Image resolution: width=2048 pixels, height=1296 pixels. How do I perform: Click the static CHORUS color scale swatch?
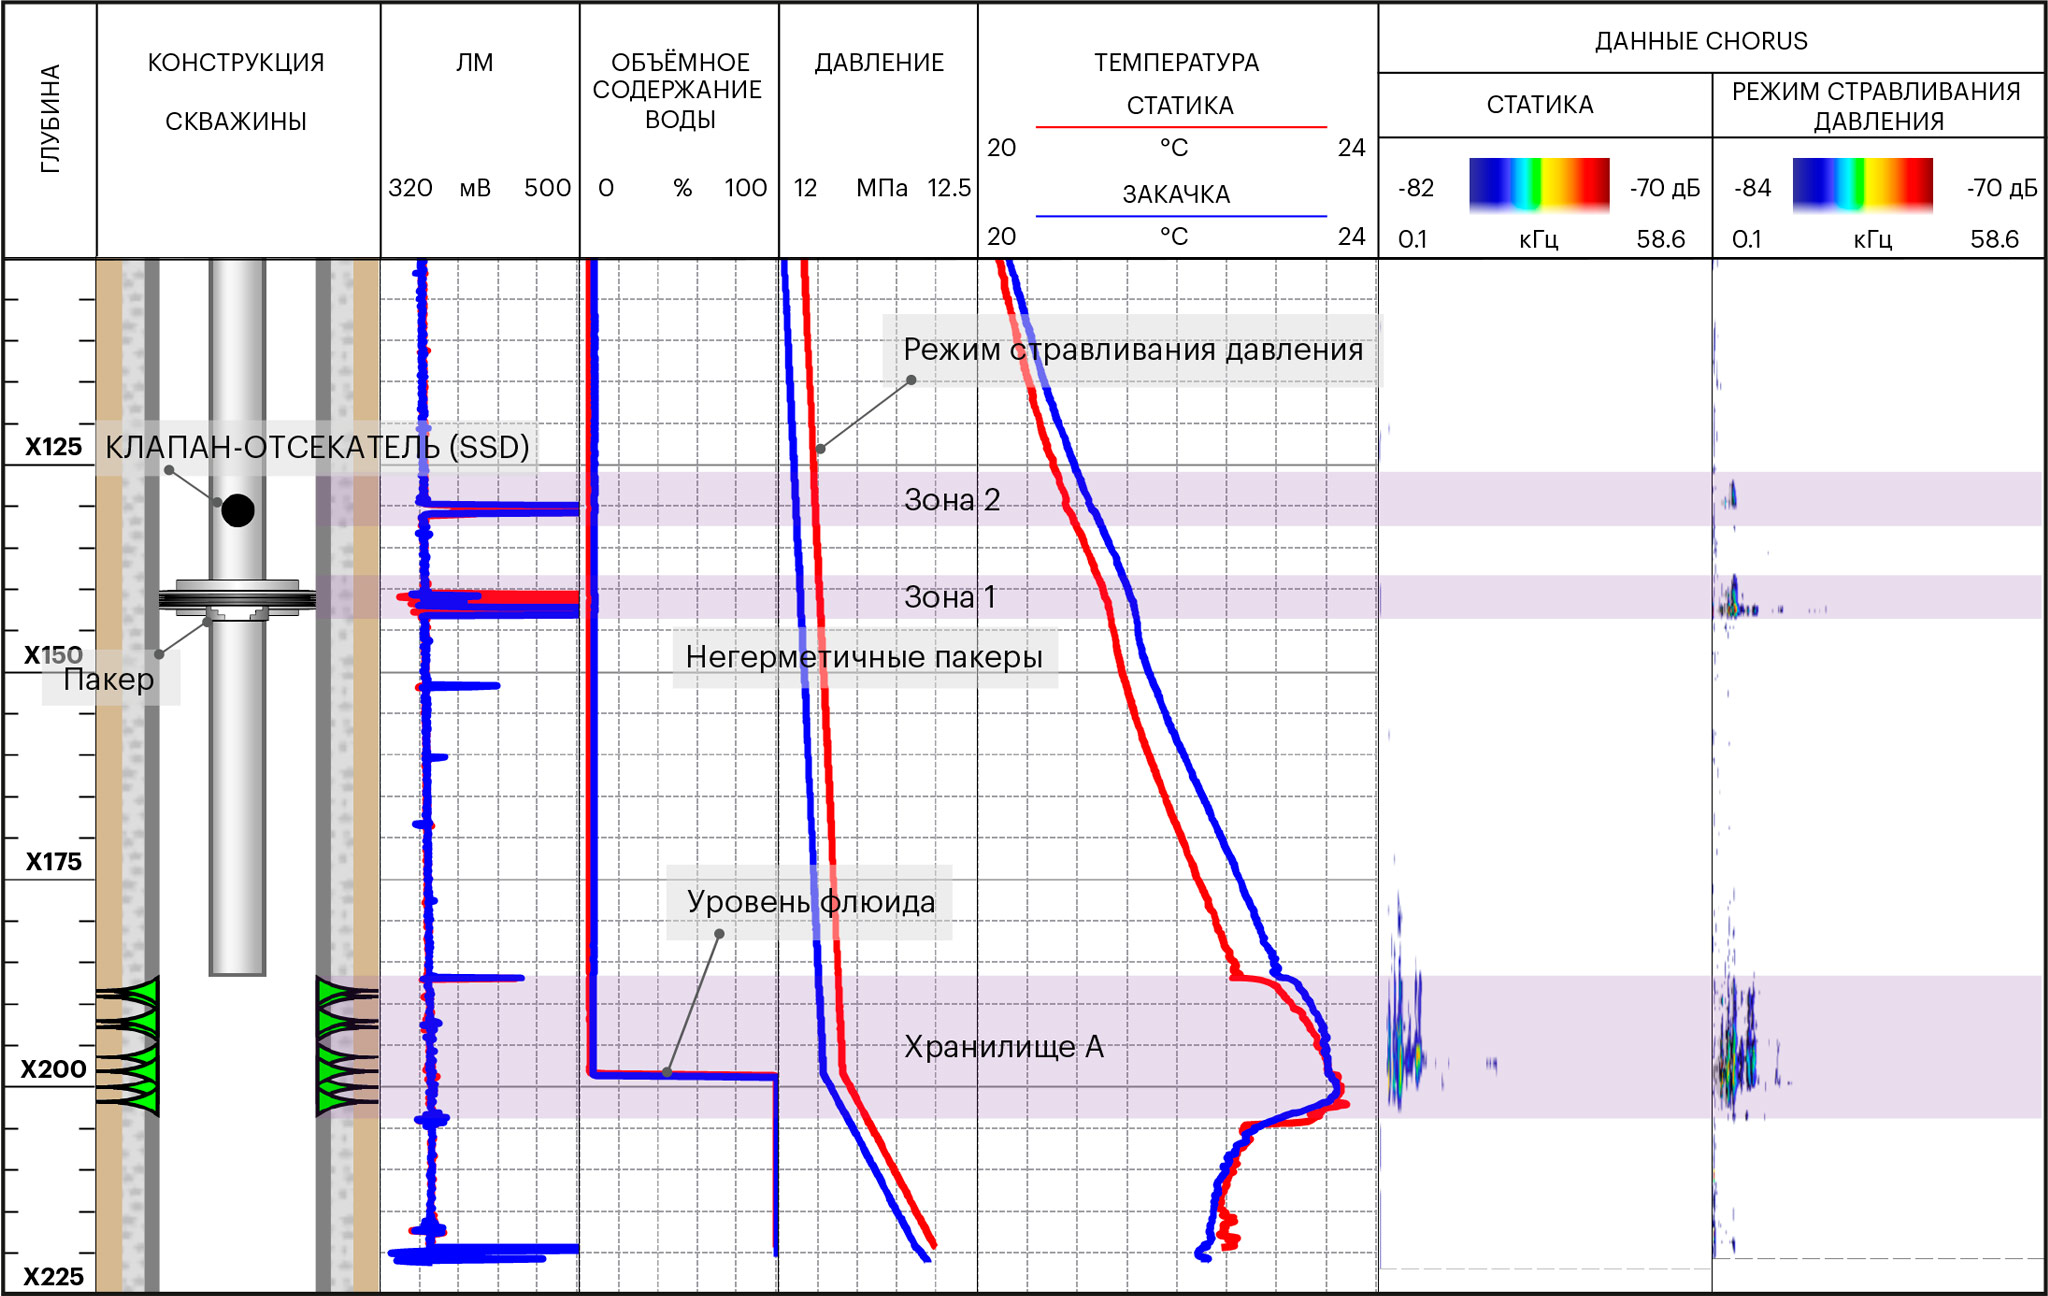pyautogui.click(x=1539, y=184)
